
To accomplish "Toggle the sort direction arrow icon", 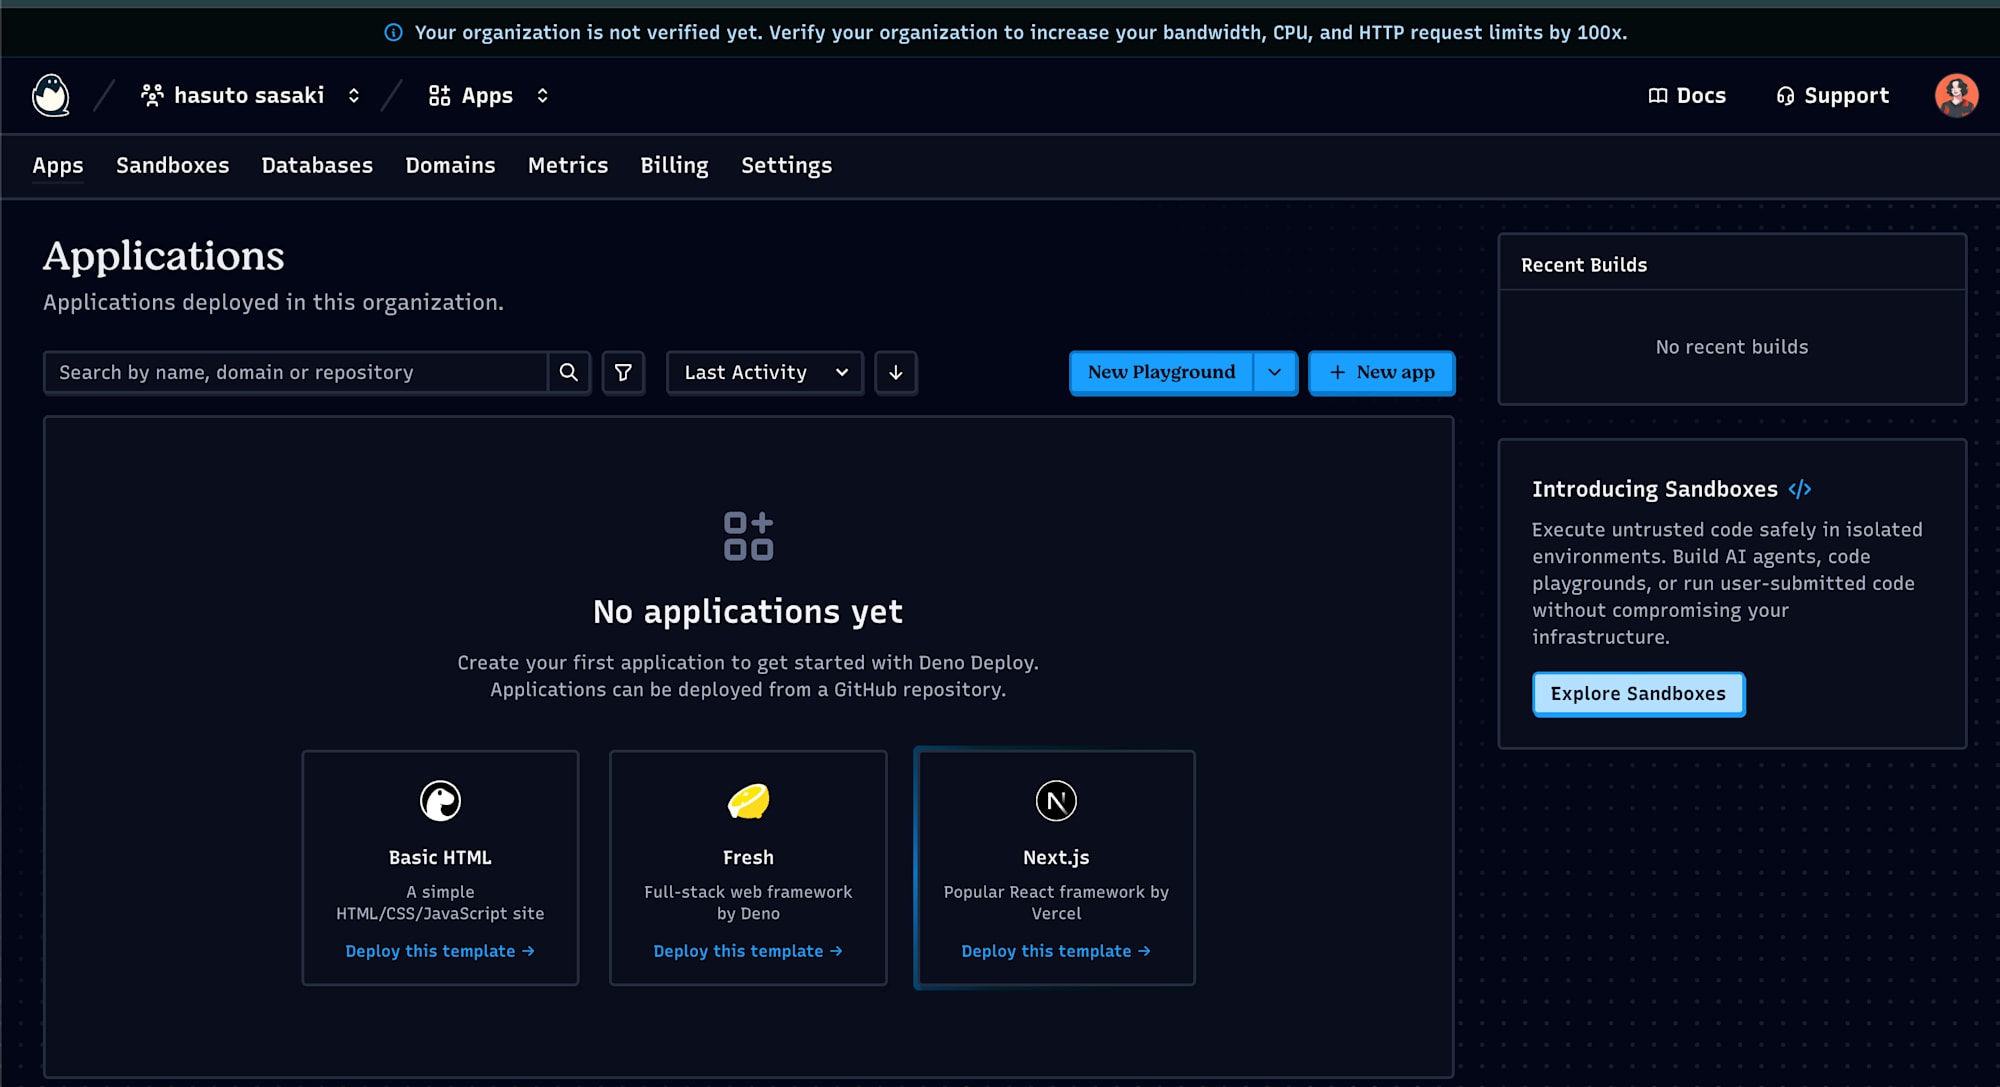I will [x=895, y=372].
